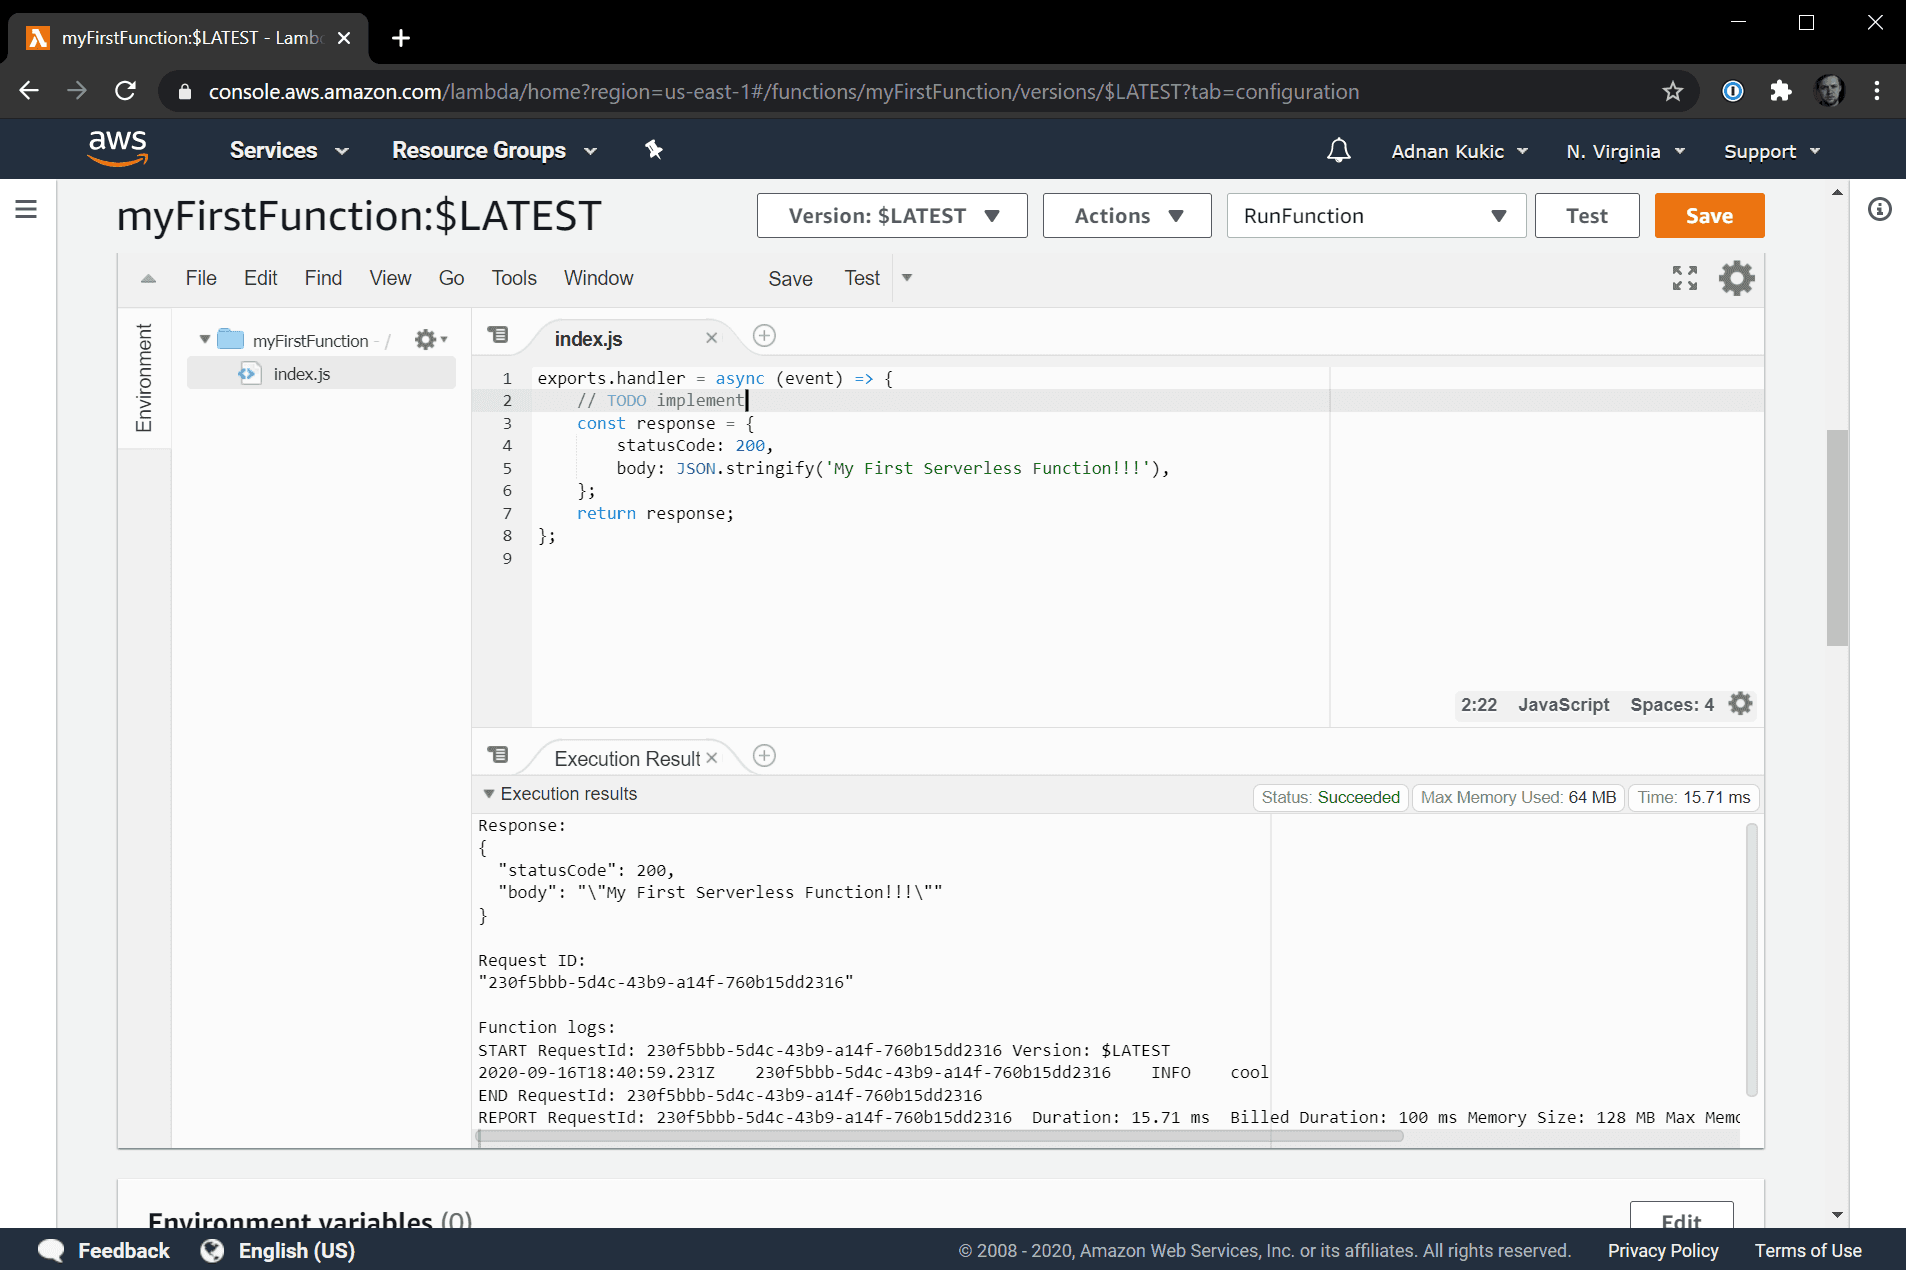The image size is (1906, 1270).
Task: Open editor preferences gear icon
Action: 1736,278
